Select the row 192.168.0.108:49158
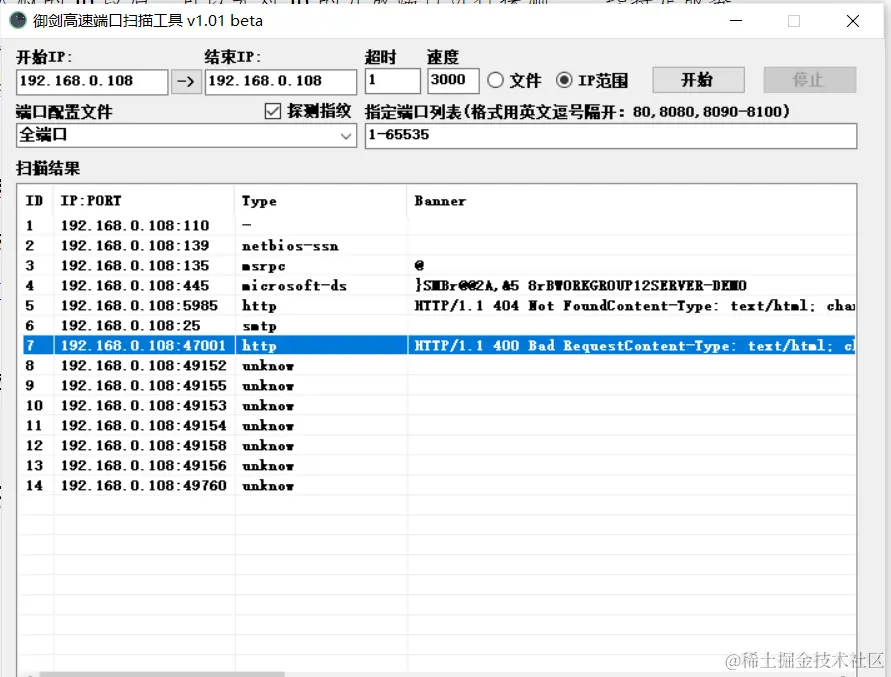891x677 pixels. pos(438,445)
